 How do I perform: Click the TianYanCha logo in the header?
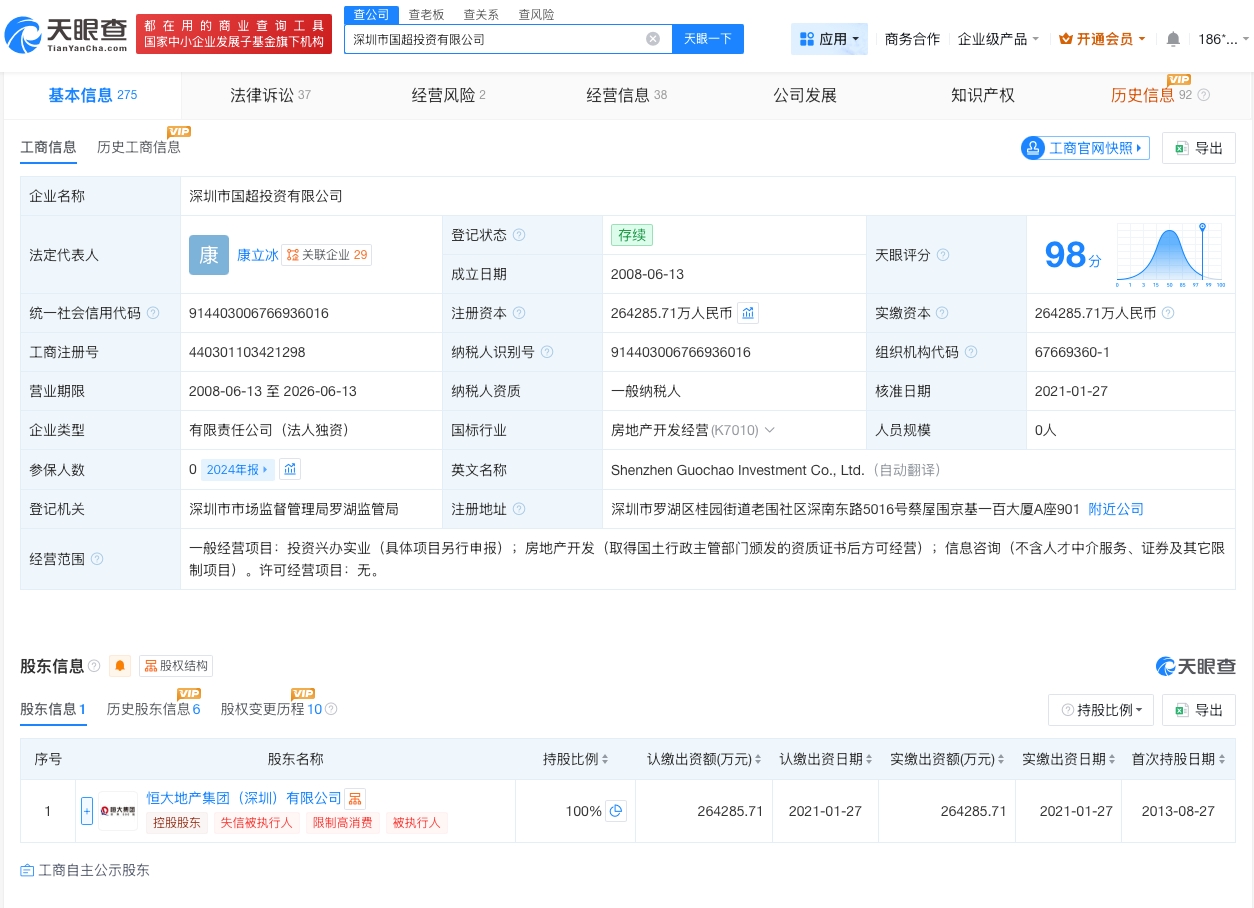click(x=66, y=34)
